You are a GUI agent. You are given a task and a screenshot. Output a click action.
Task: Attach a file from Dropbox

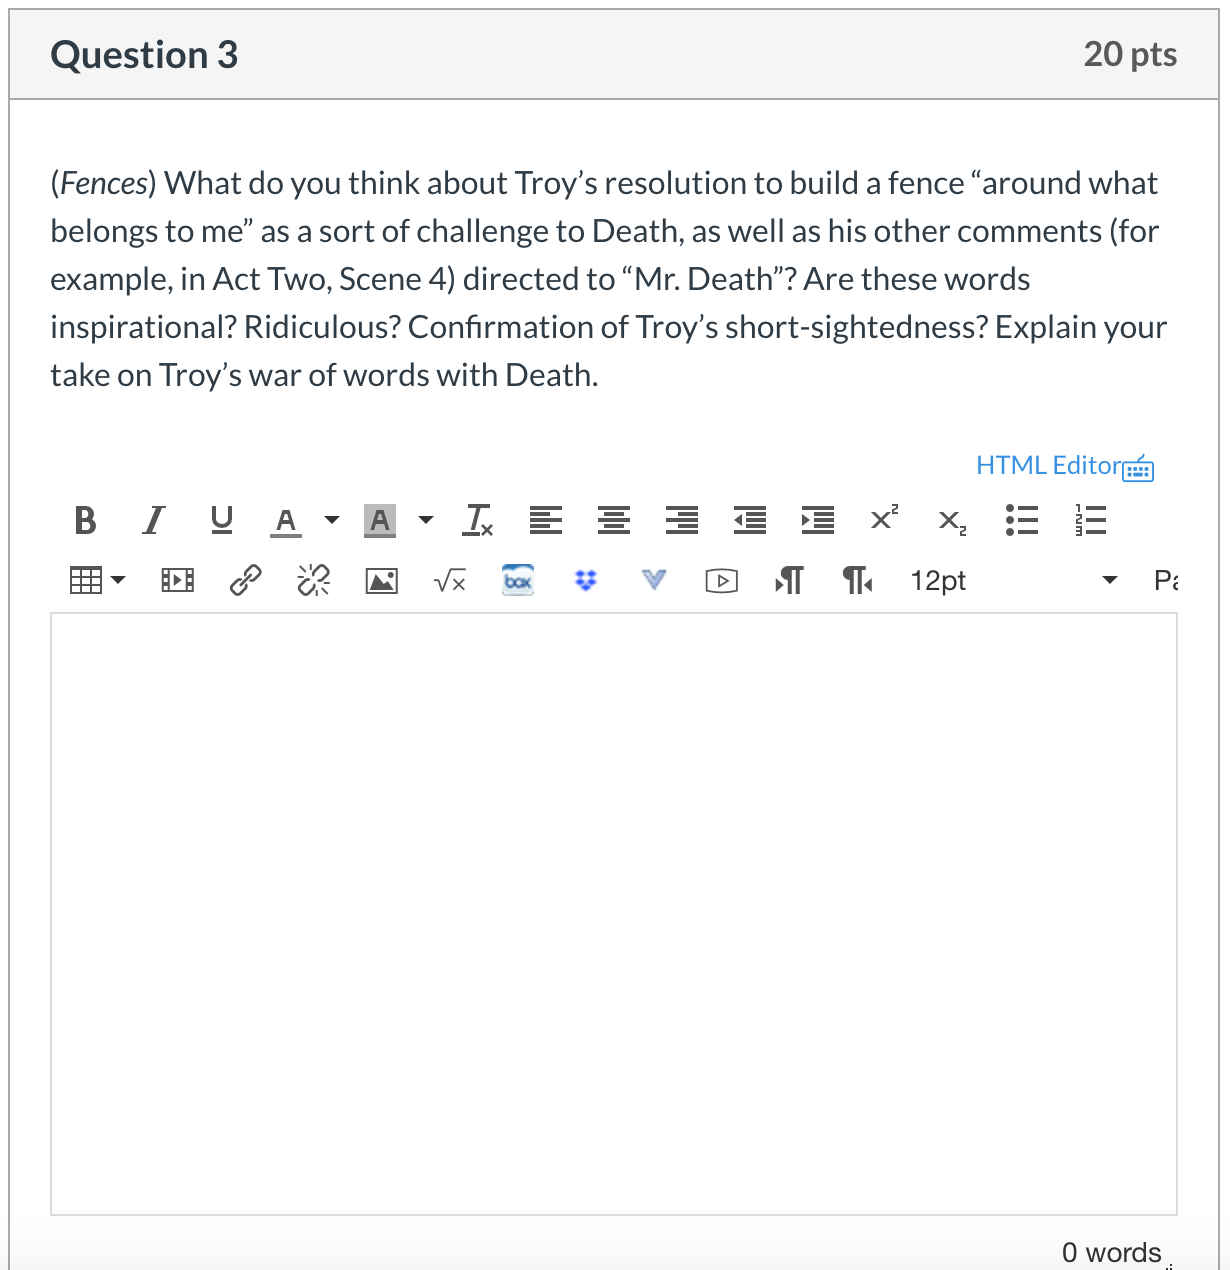point(586,581)
